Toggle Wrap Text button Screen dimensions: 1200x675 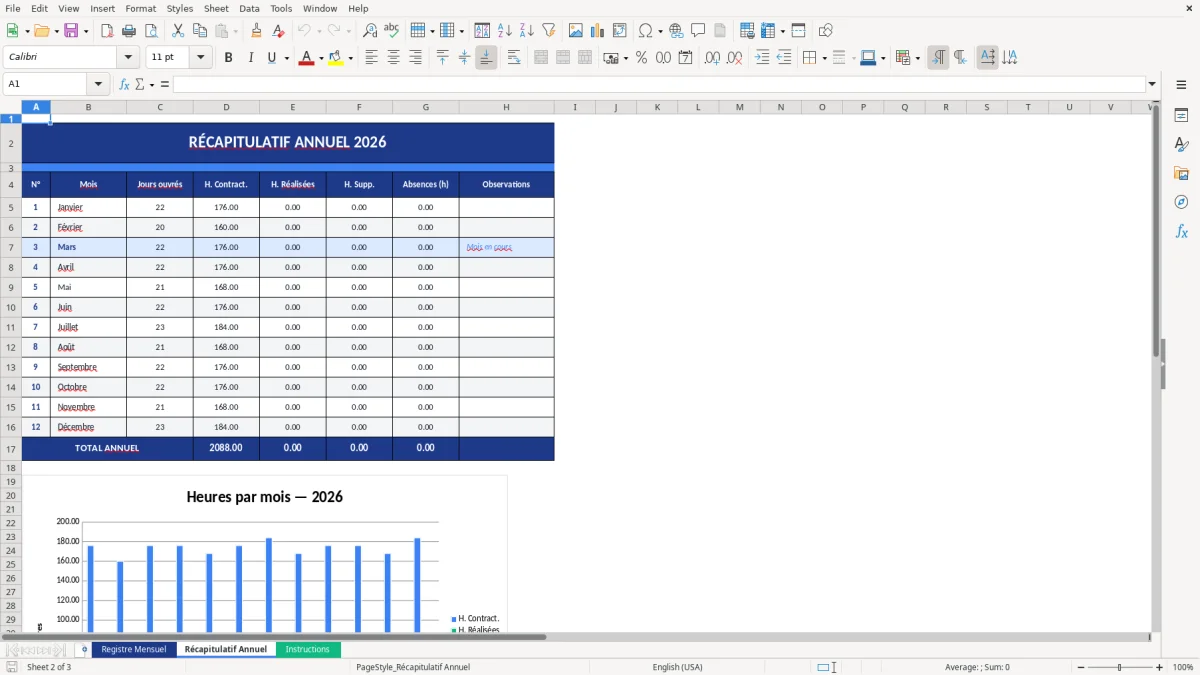click(514, 58)
